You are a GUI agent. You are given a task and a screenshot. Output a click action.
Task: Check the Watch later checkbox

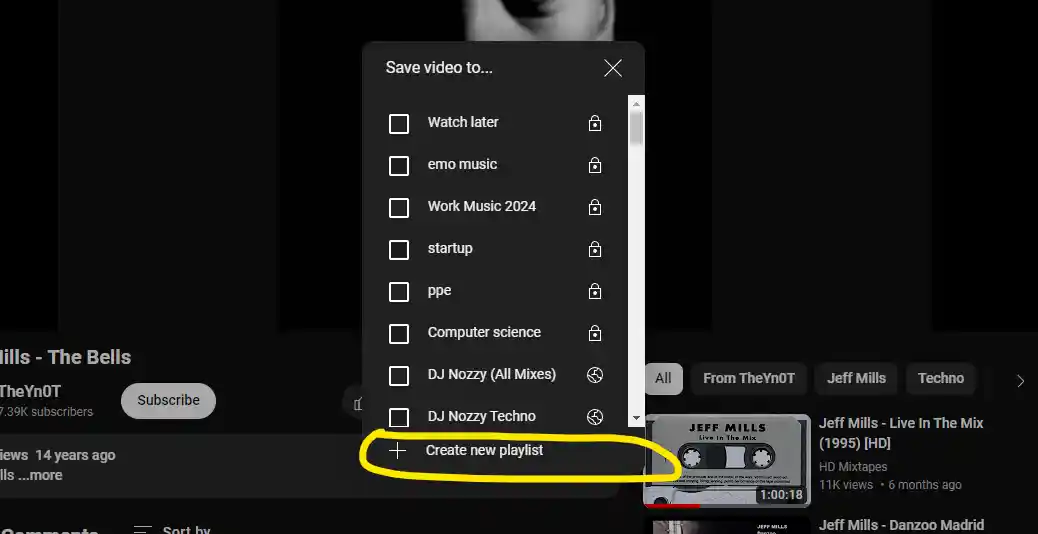399,124
